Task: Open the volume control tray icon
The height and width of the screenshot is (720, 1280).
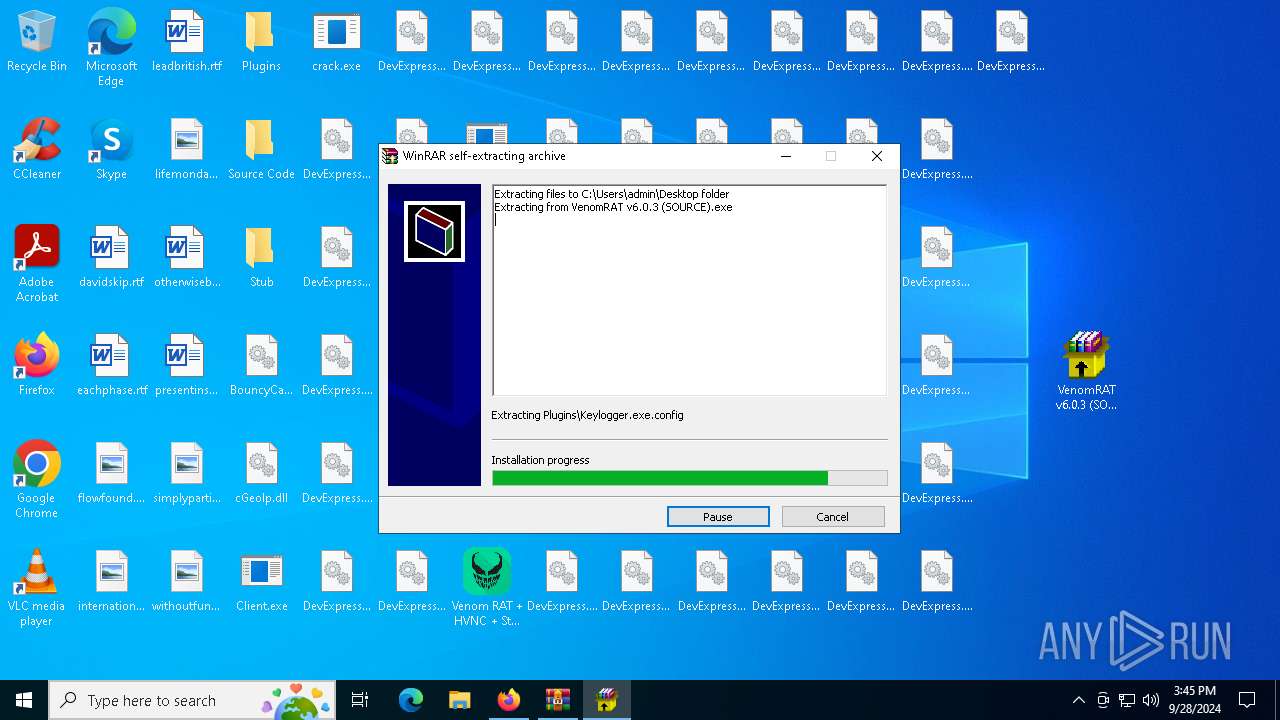Action: [1151, 700]
